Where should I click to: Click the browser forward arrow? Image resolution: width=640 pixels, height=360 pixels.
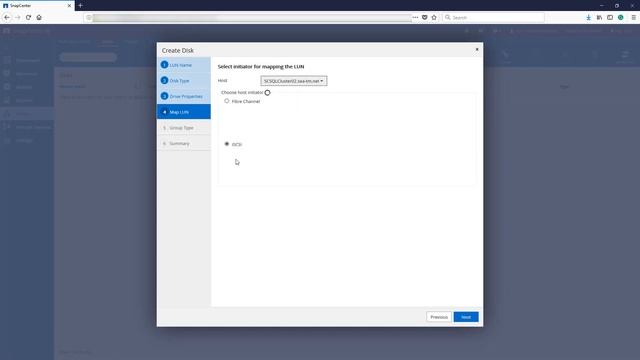click(18, 18)
